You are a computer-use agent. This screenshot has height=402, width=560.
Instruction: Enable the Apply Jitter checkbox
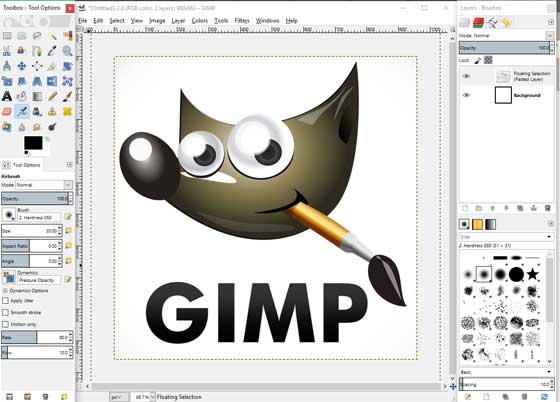coord(5,301)
